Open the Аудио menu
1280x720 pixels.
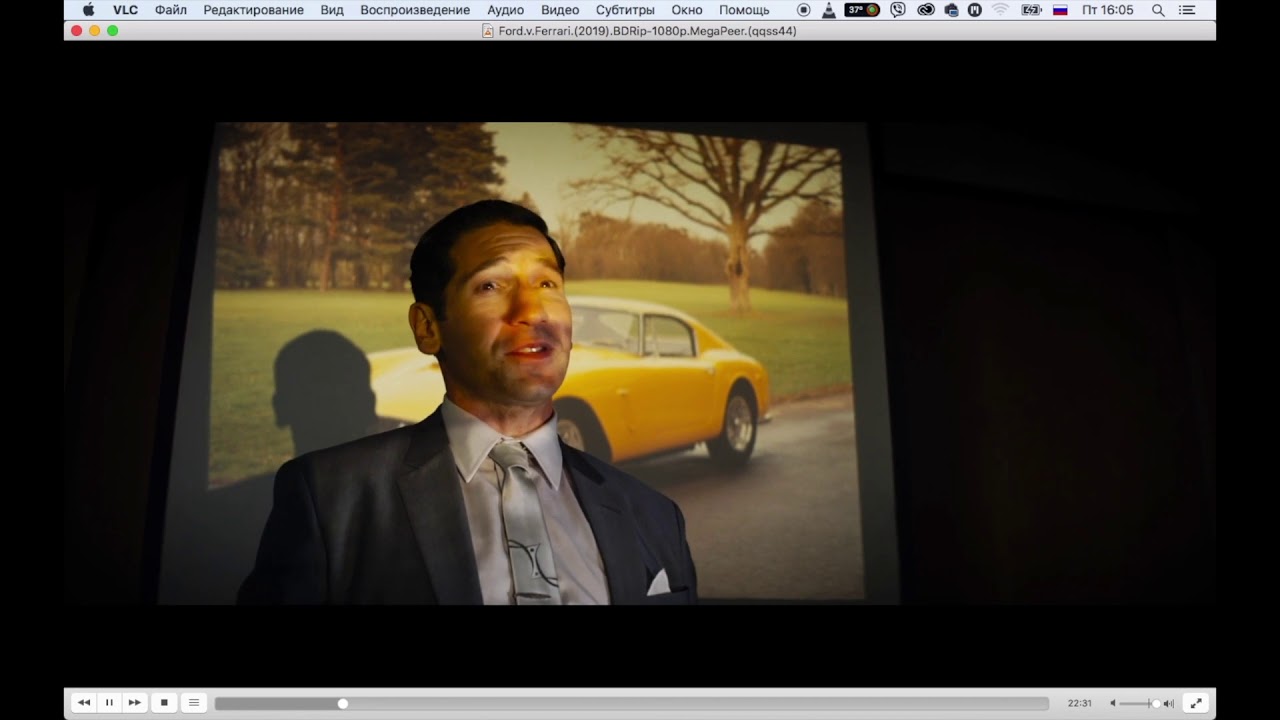tap(505, 10)
